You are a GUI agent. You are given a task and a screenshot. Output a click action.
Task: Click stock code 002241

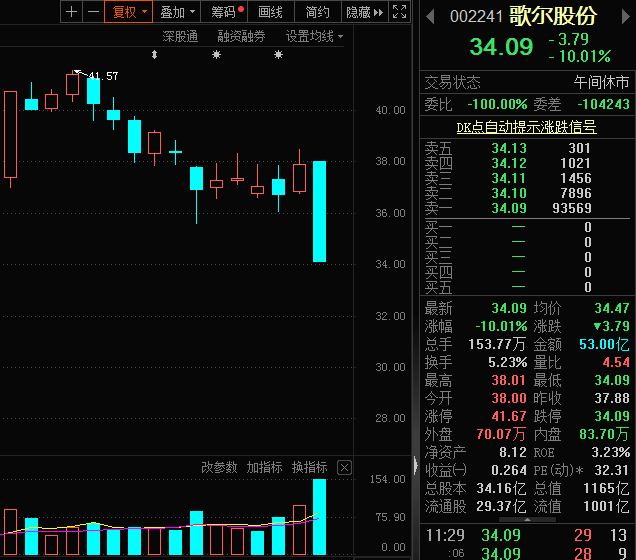pyautogui.click(x=476, y=17)
